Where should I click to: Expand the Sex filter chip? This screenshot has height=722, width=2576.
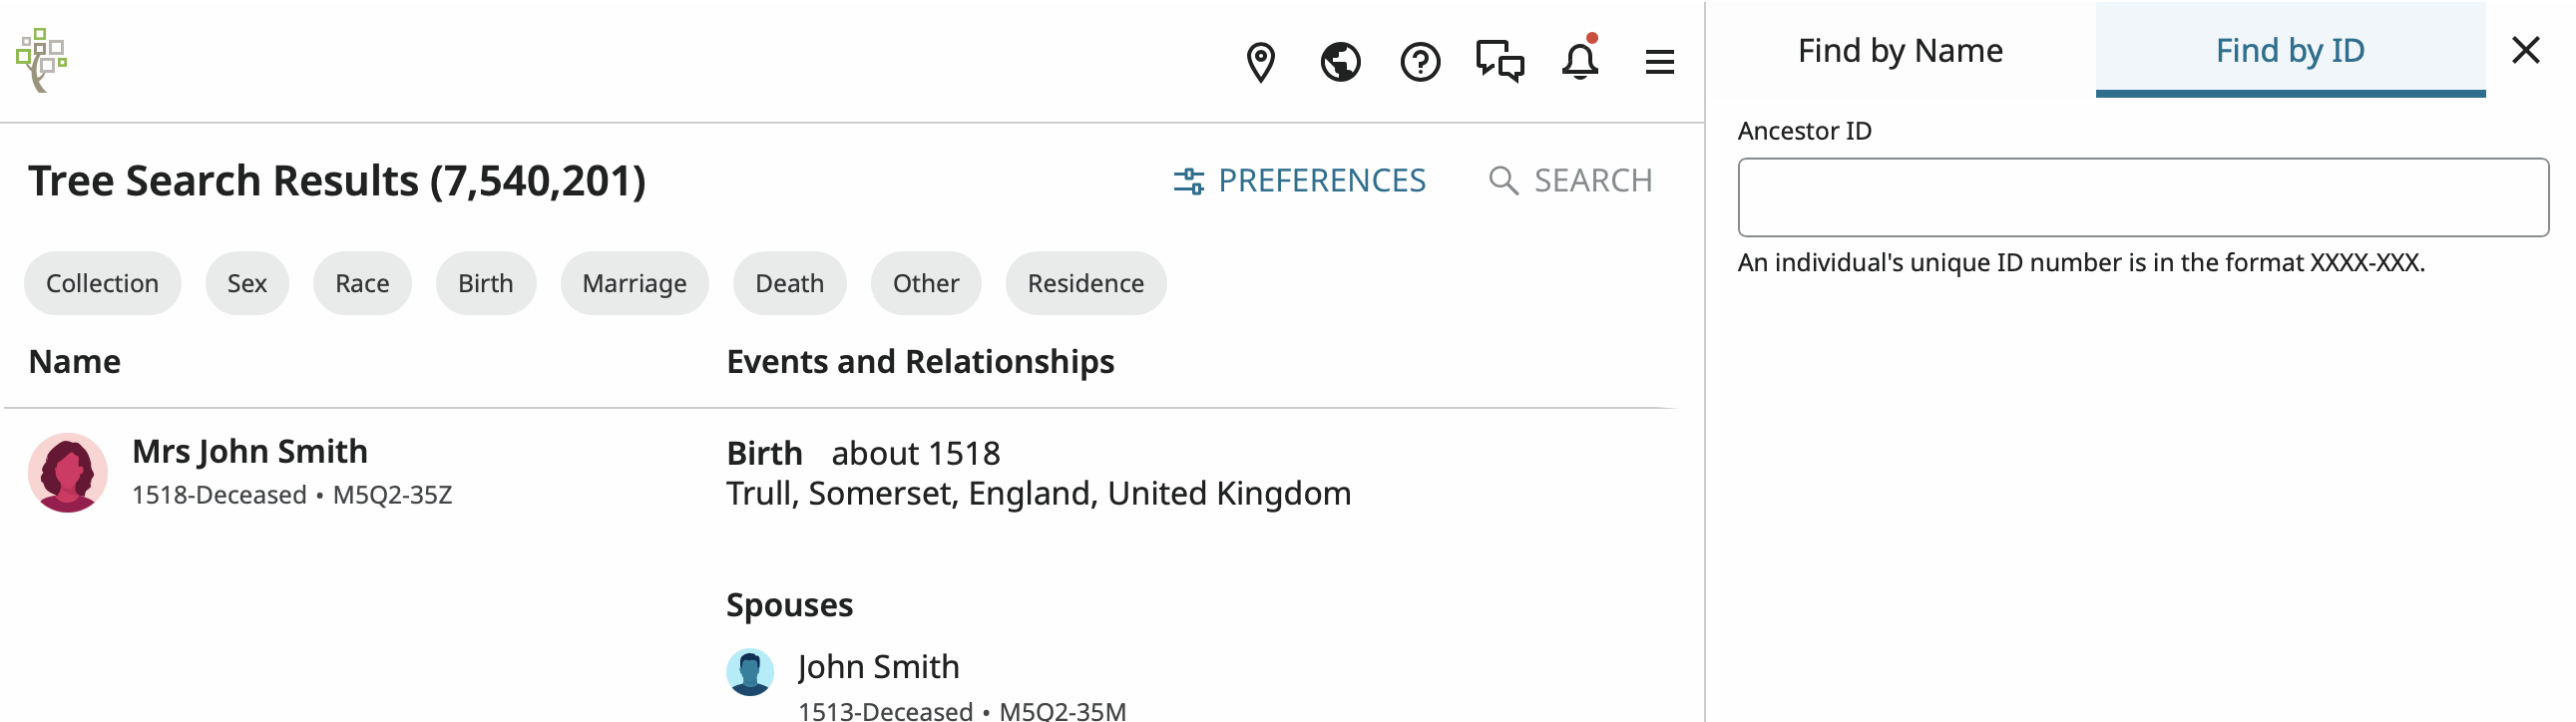pos(247,284)
